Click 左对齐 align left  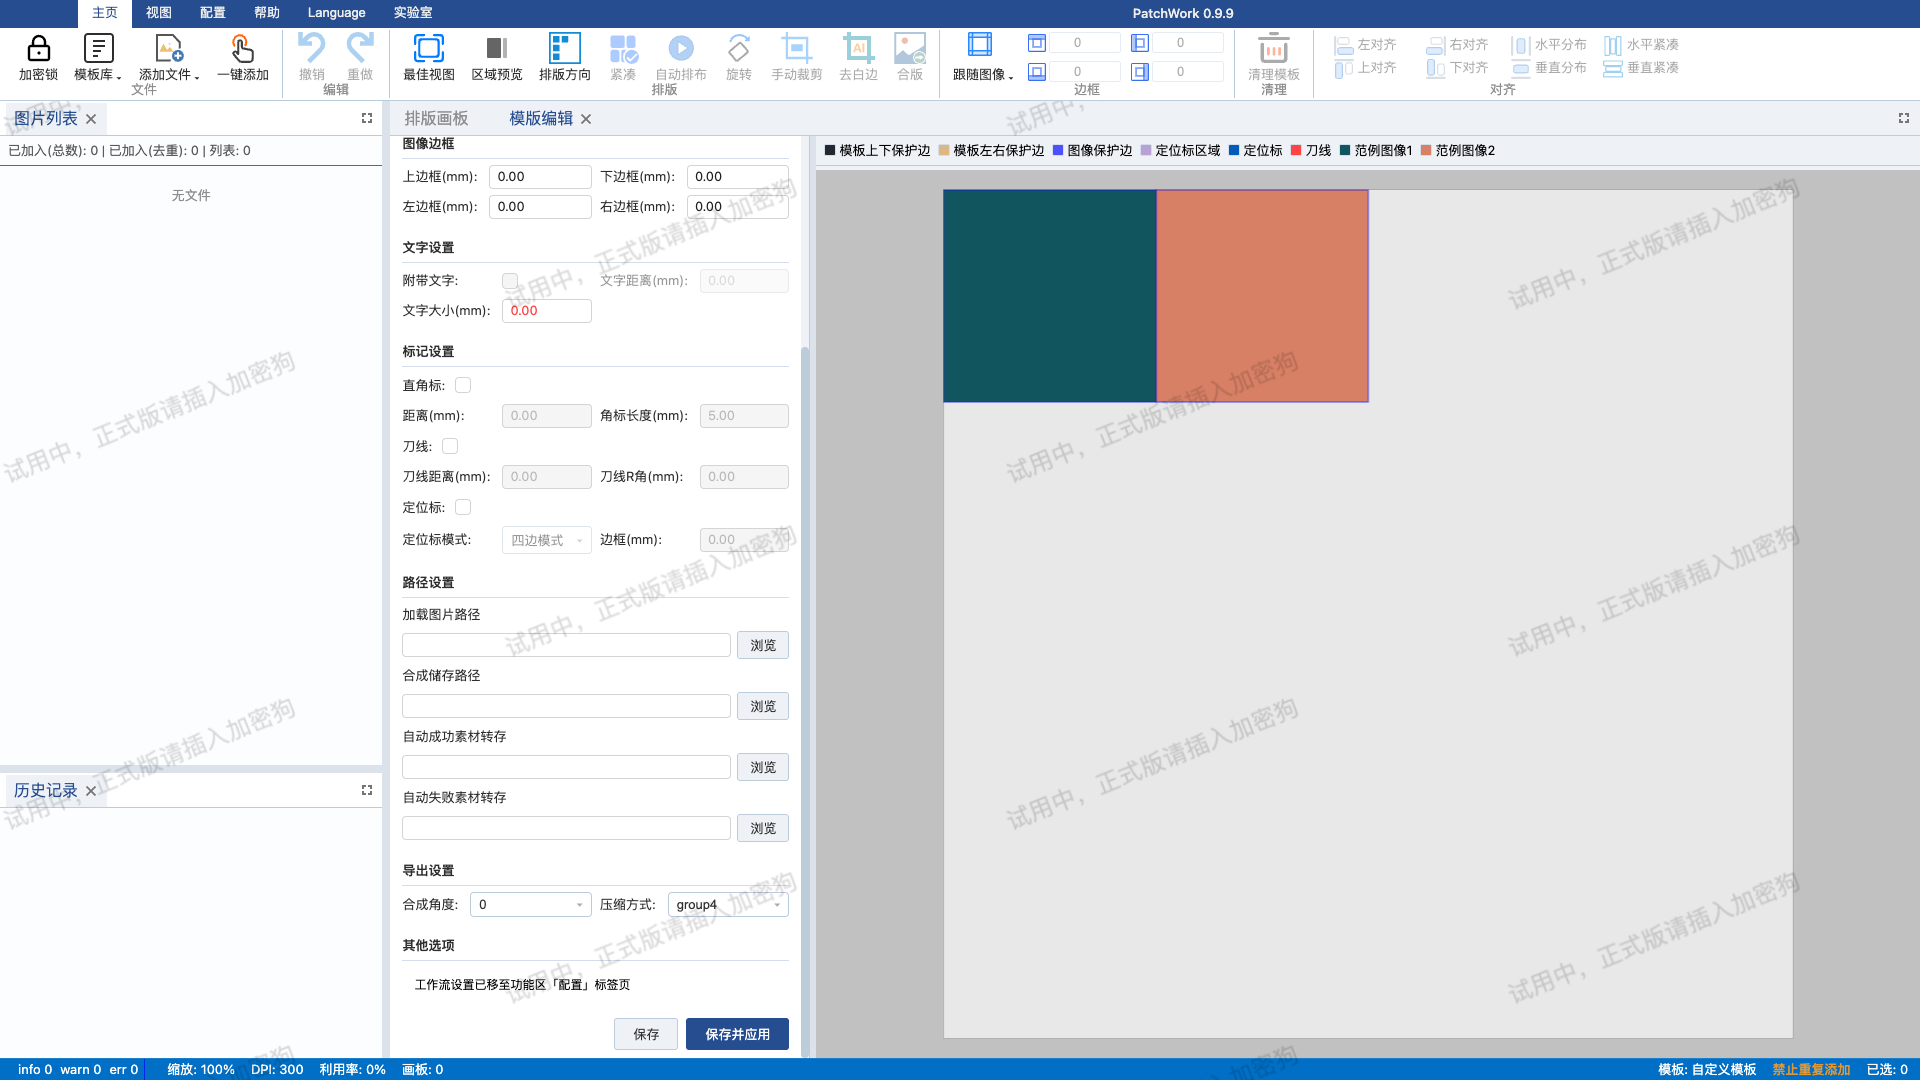1365,45
